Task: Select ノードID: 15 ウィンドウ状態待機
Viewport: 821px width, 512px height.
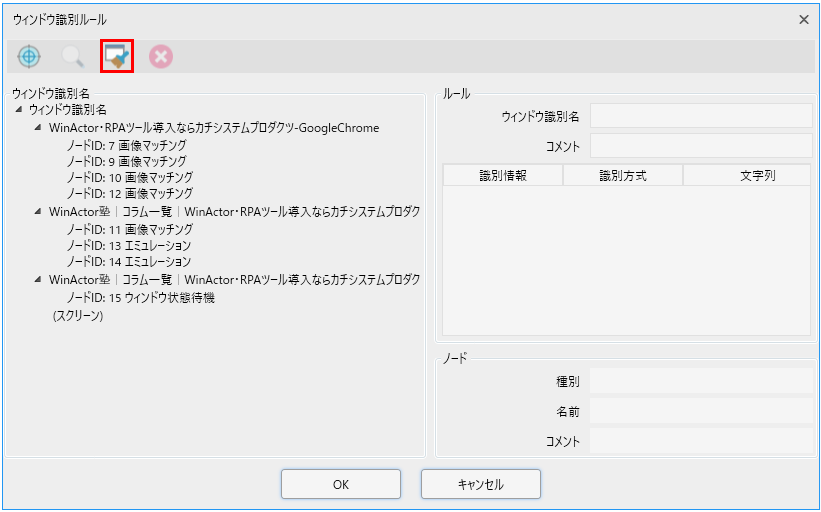Action: click(140, 298)
